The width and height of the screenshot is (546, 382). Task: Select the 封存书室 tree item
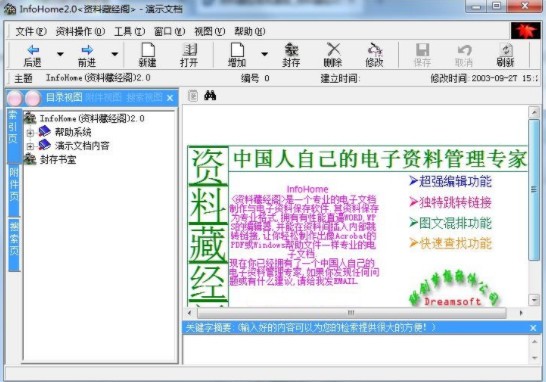coord(58,160)
